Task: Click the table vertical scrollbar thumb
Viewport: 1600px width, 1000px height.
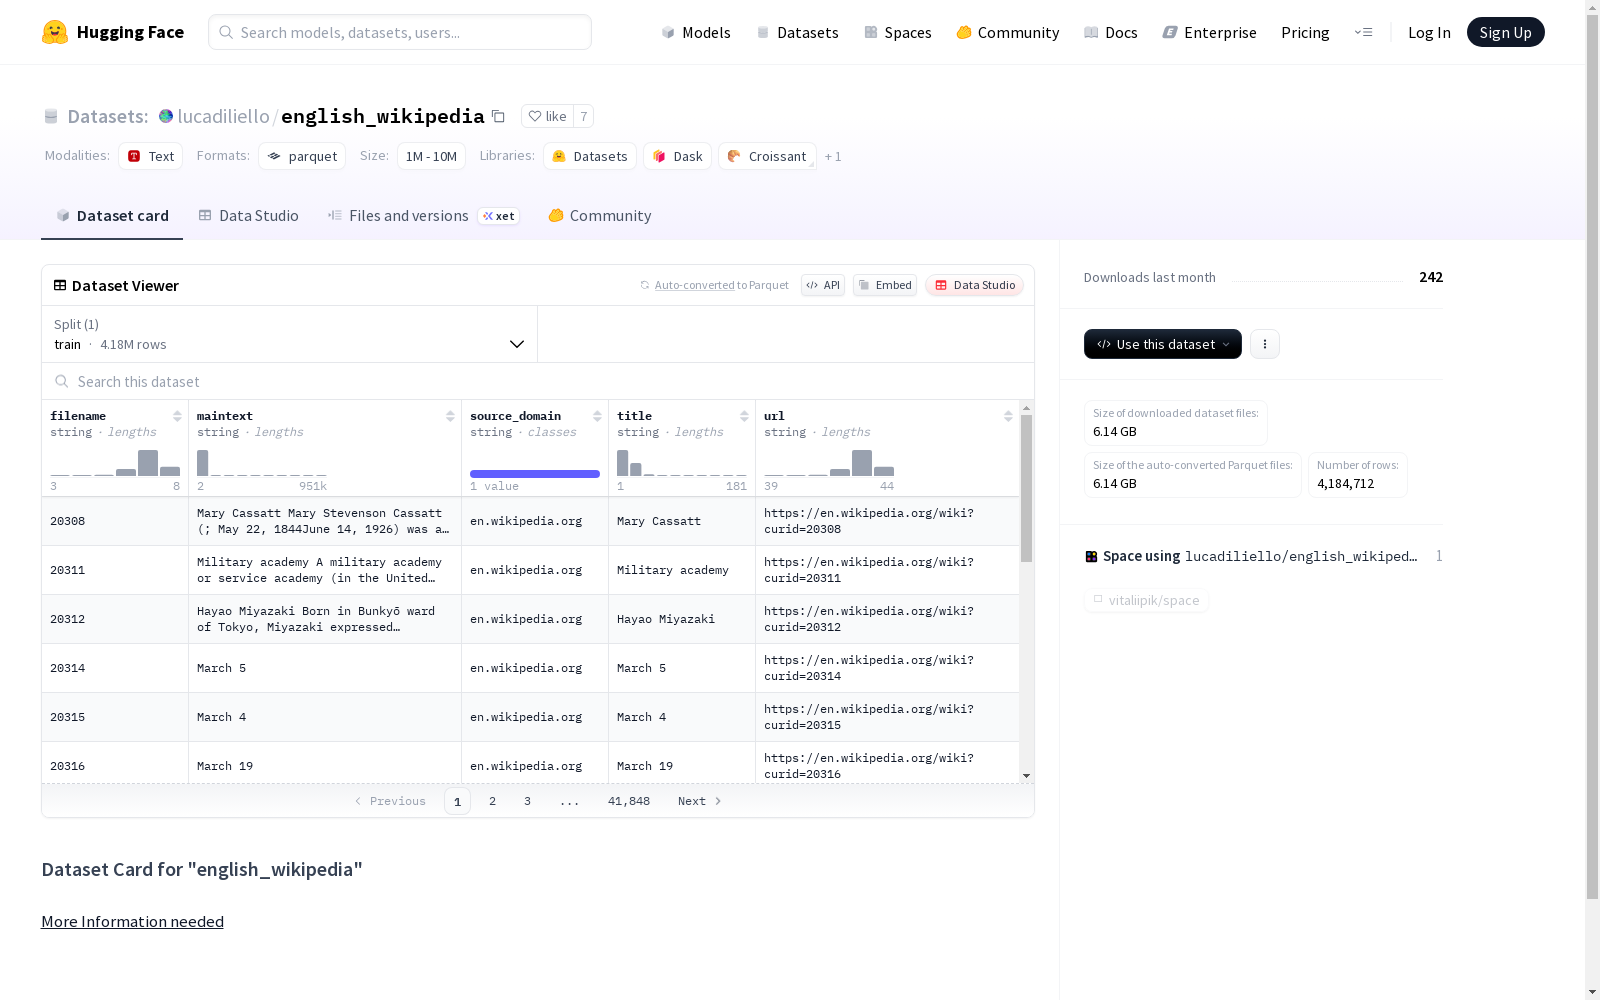Action: (x=1026, y=489)
